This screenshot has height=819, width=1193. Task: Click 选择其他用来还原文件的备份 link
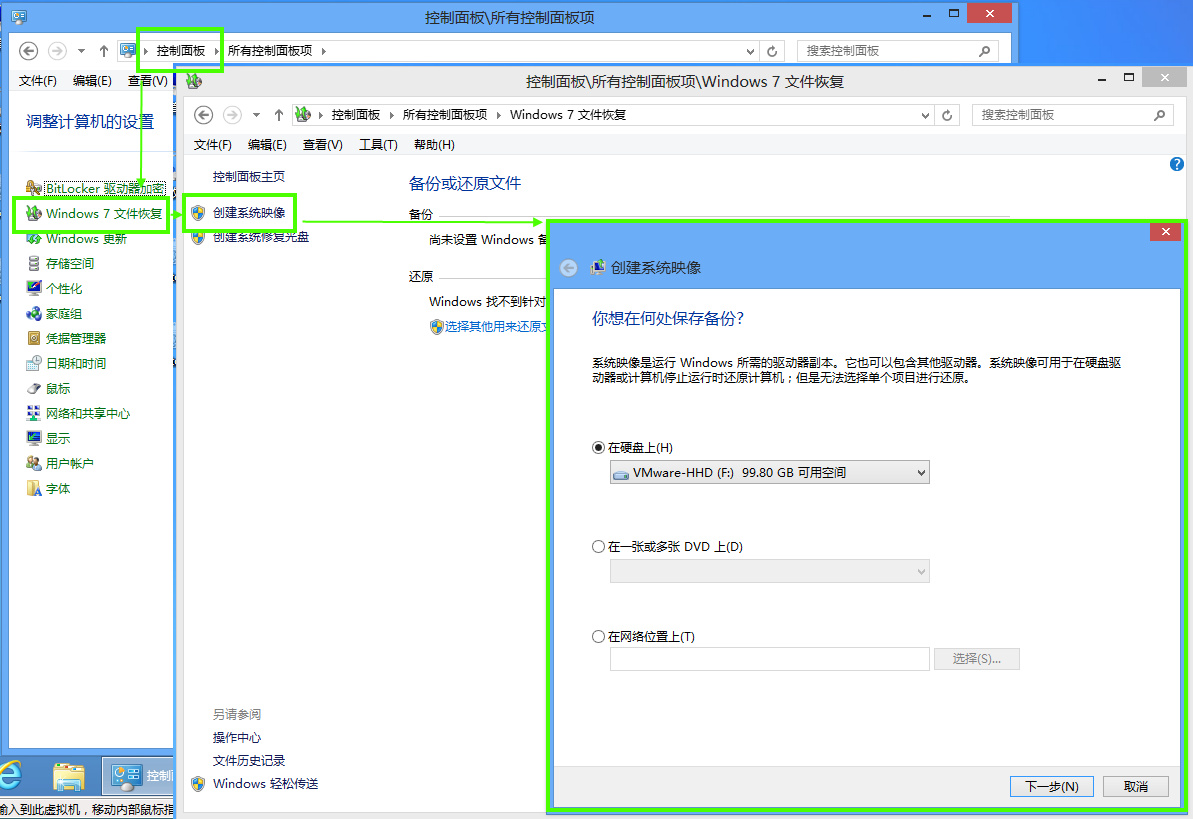point(495,327)
